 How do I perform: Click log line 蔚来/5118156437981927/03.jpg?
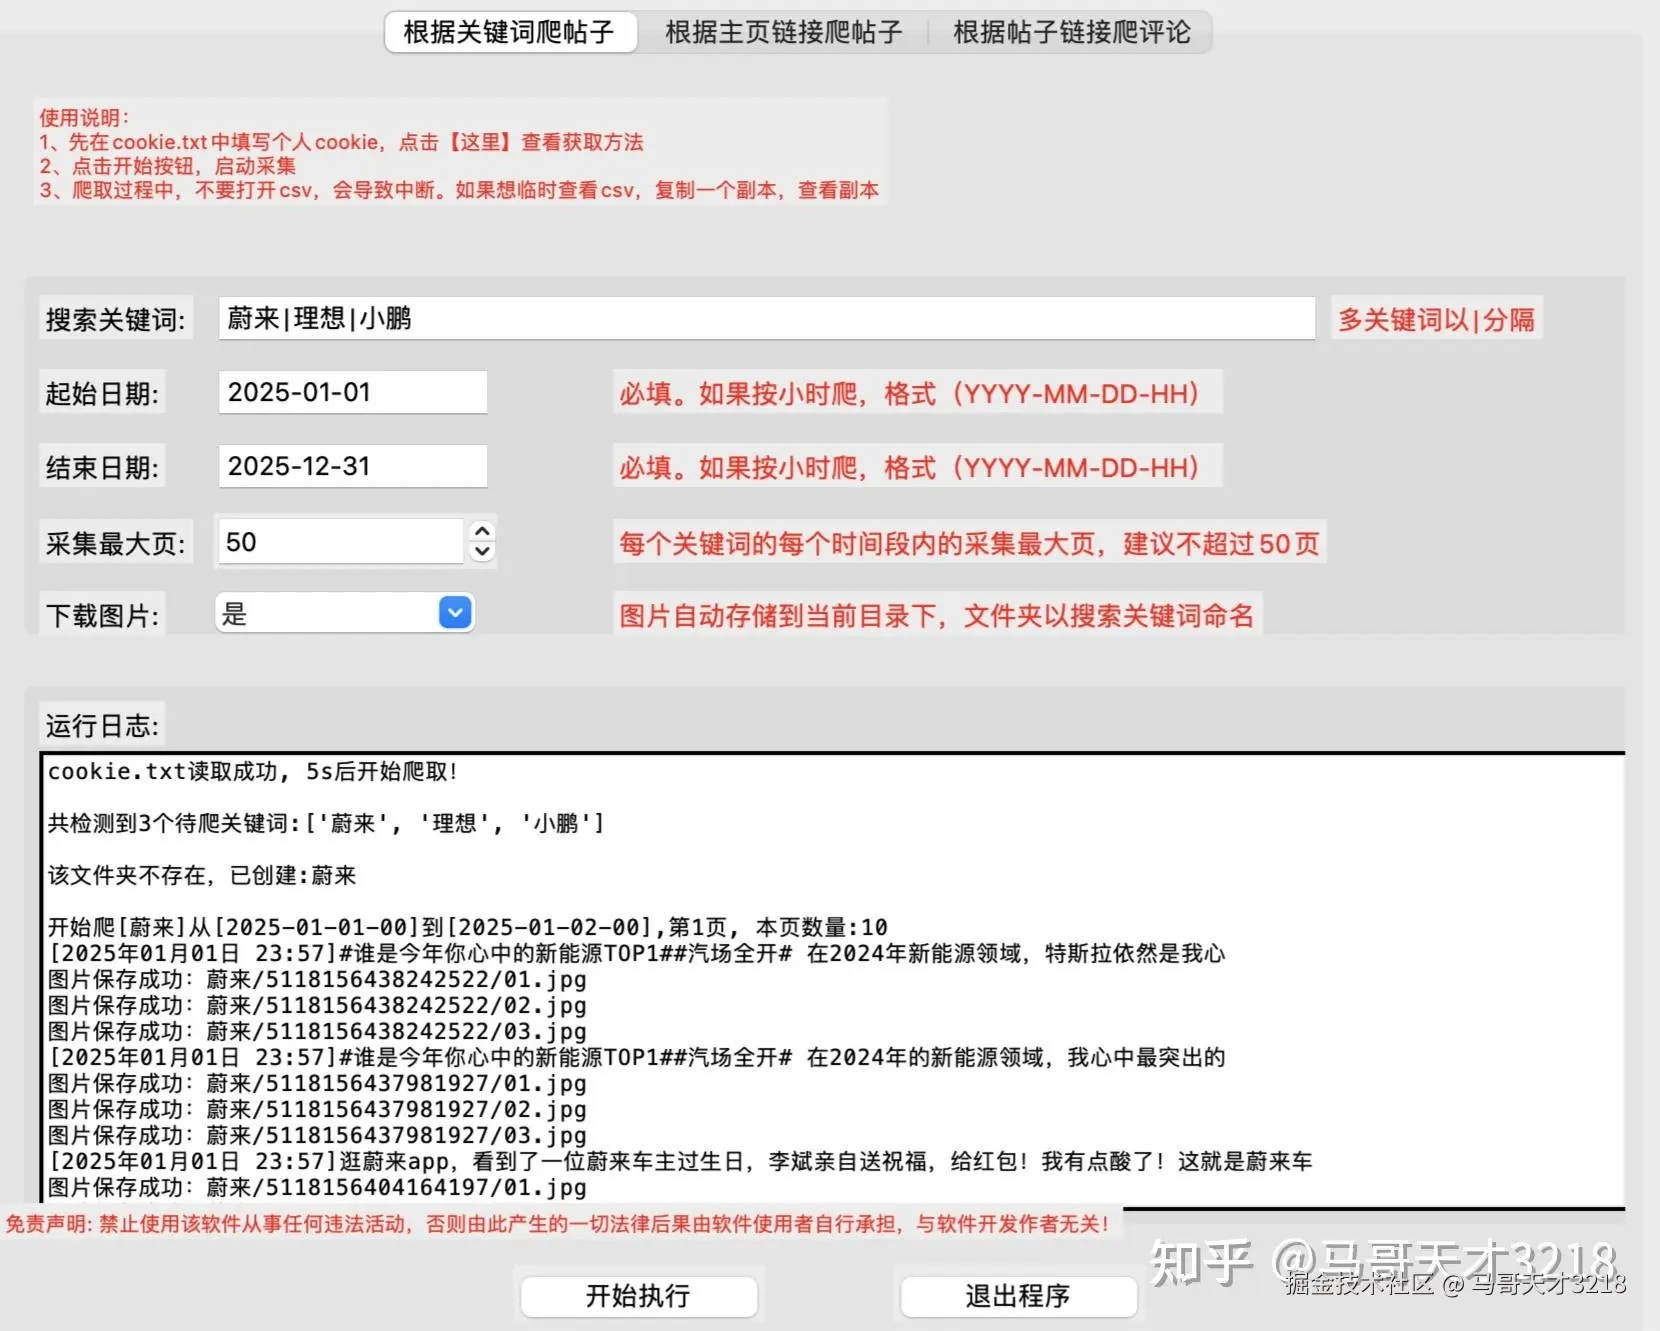[x=317, y=1135]
